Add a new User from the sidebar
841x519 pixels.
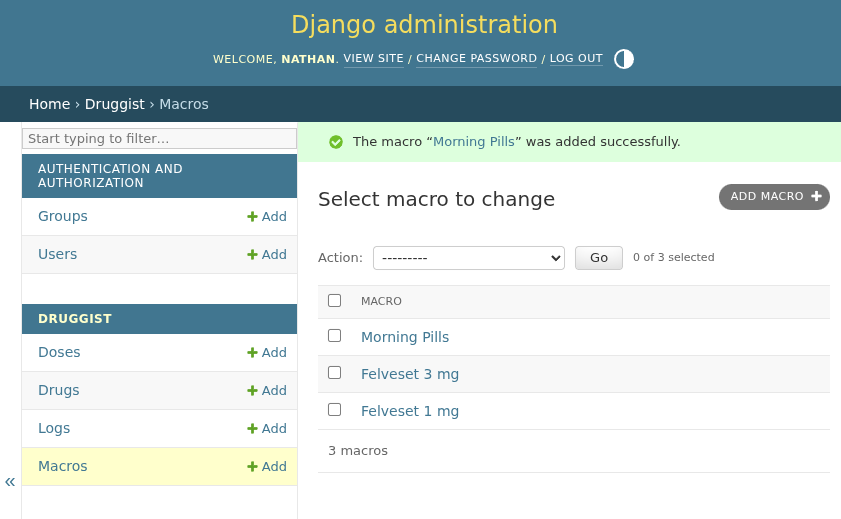coord(267,255)
